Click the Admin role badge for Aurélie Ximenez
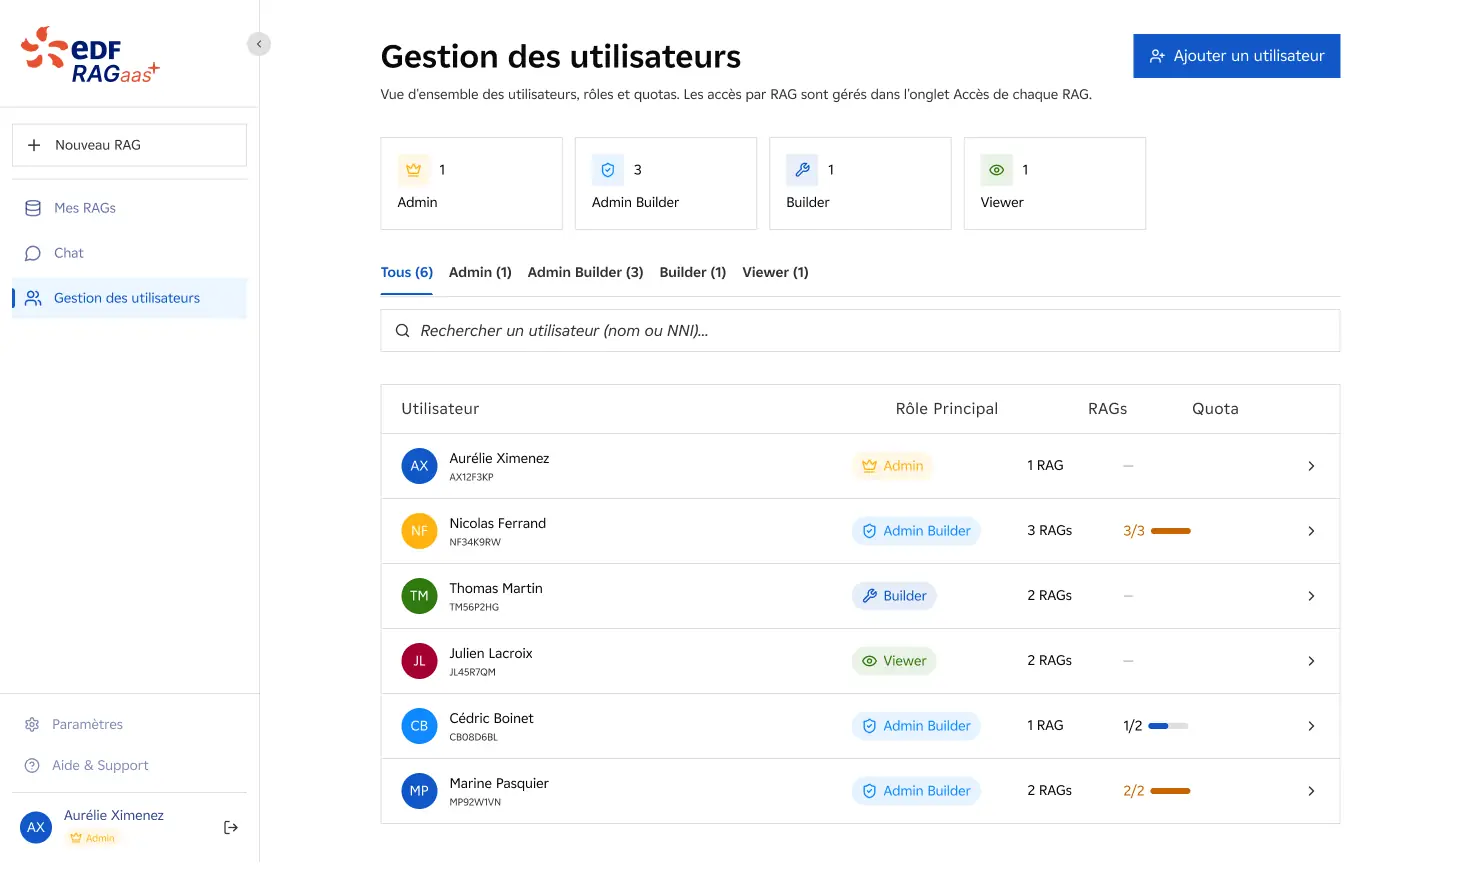1461x888 pixels. click(892, 466)
